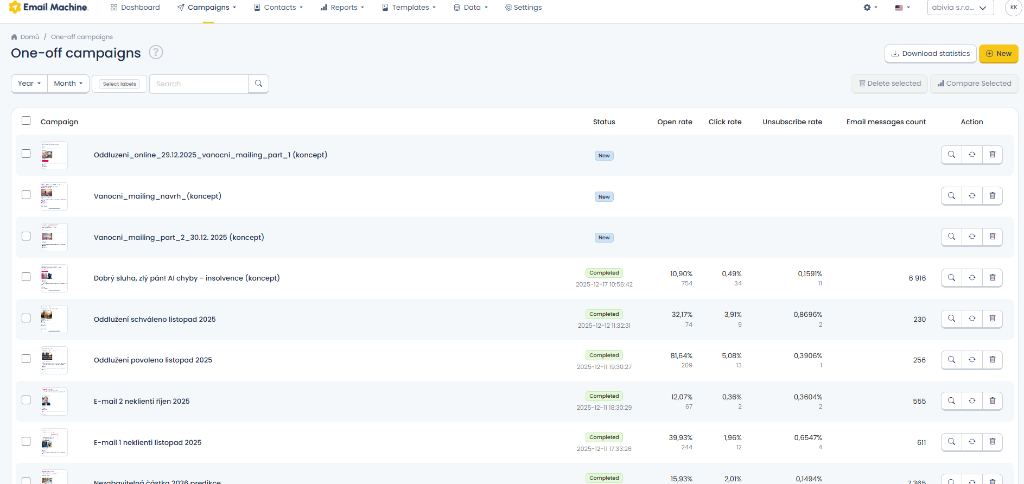Open the settings gear in top bar
Screen dimensions: 1024x484
869,7
